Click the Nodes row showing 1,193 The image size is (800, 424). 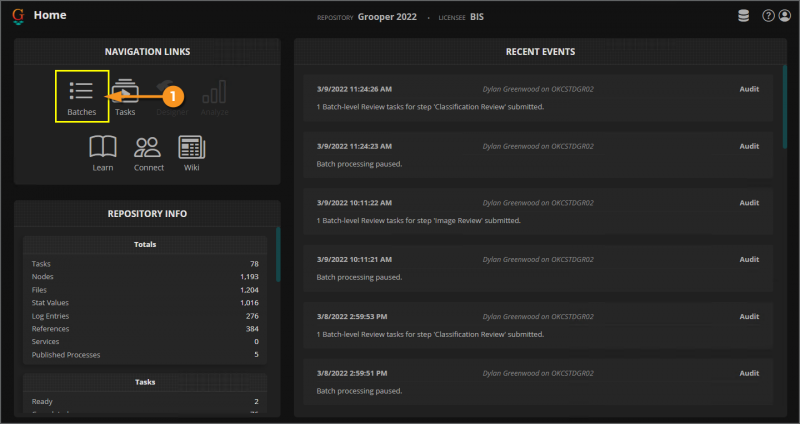(145, 277)
